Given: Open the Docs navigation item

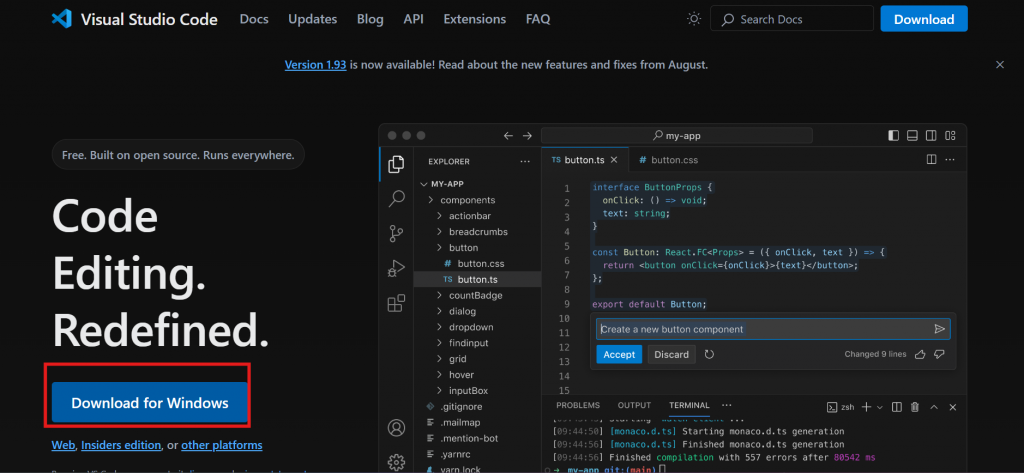Looking at the screenshot, I should [x=254, y=19].
